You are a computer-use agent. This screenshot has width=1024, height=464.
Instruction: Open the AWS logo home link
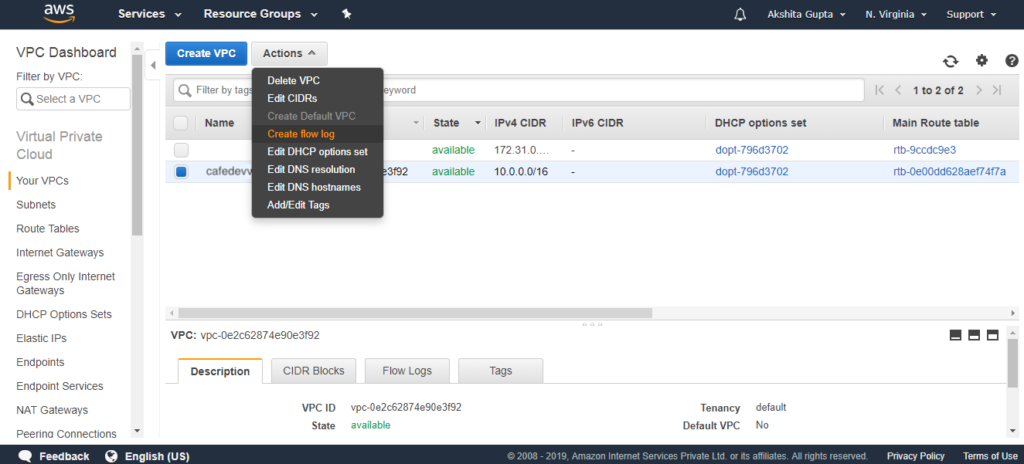pos(61,14)
